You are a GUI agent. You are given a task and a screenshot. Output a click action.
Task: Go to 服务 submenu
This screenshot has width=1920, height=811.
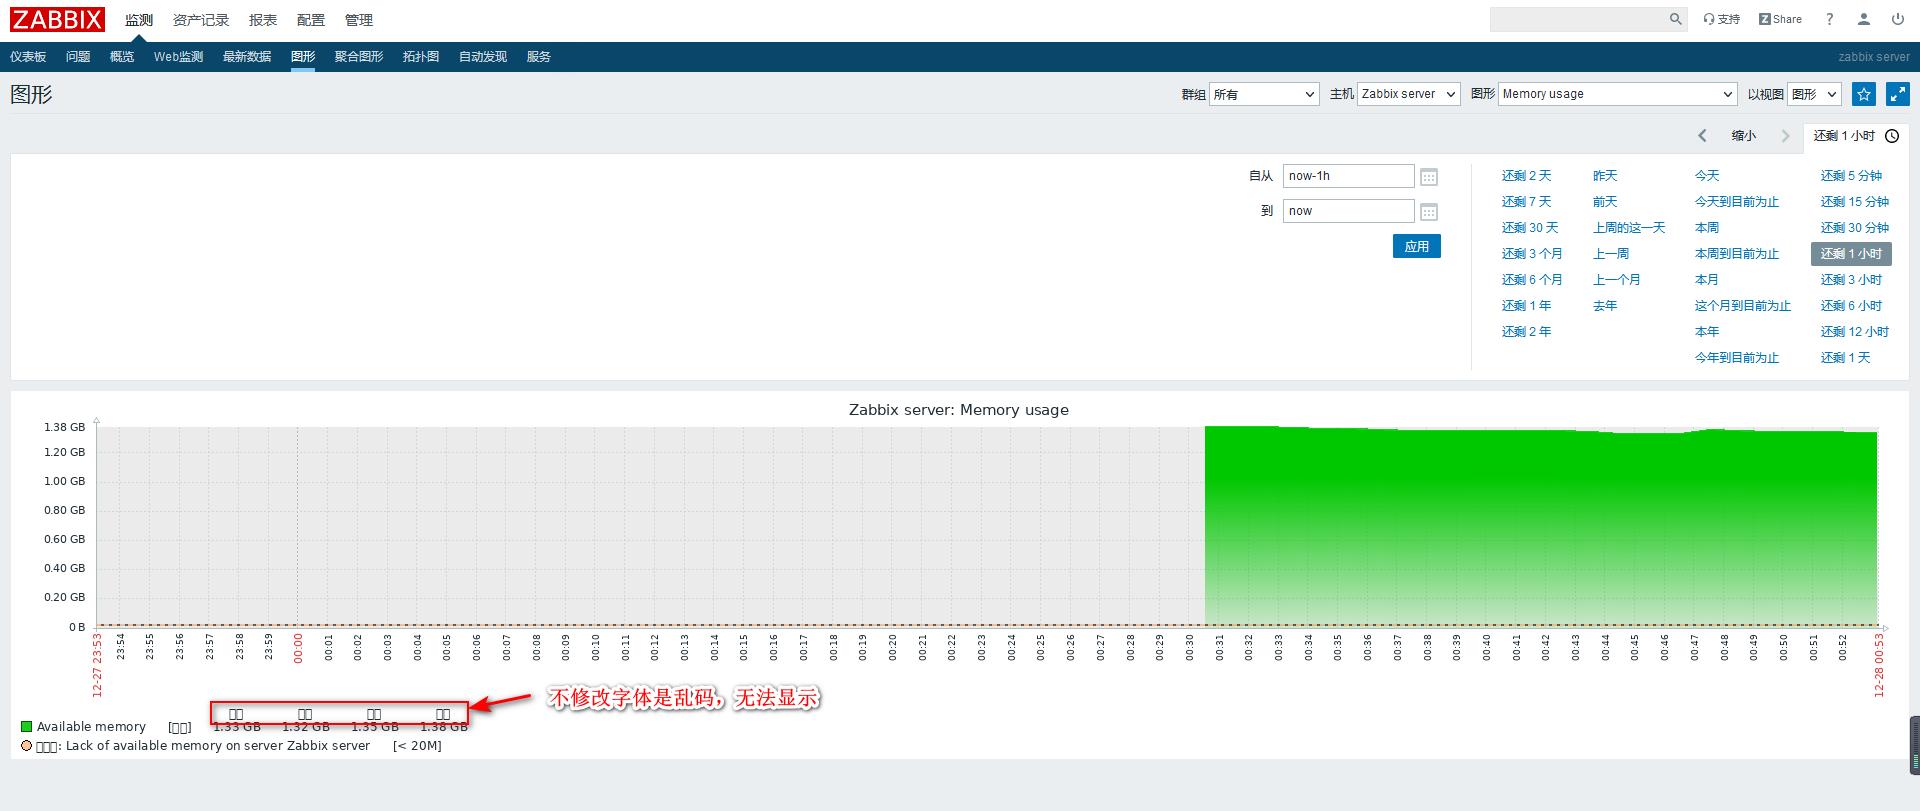(x=539, y=57)
